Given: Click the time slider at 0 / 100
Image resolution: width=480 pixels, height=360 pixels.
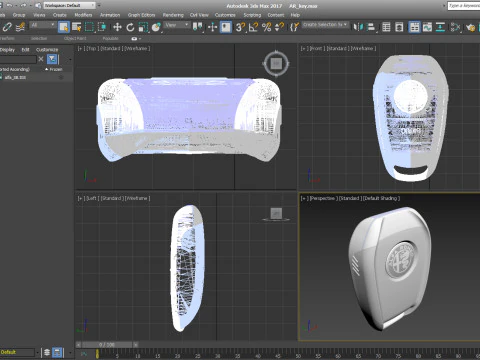Looking at the screenshot, I should (107, 345).
